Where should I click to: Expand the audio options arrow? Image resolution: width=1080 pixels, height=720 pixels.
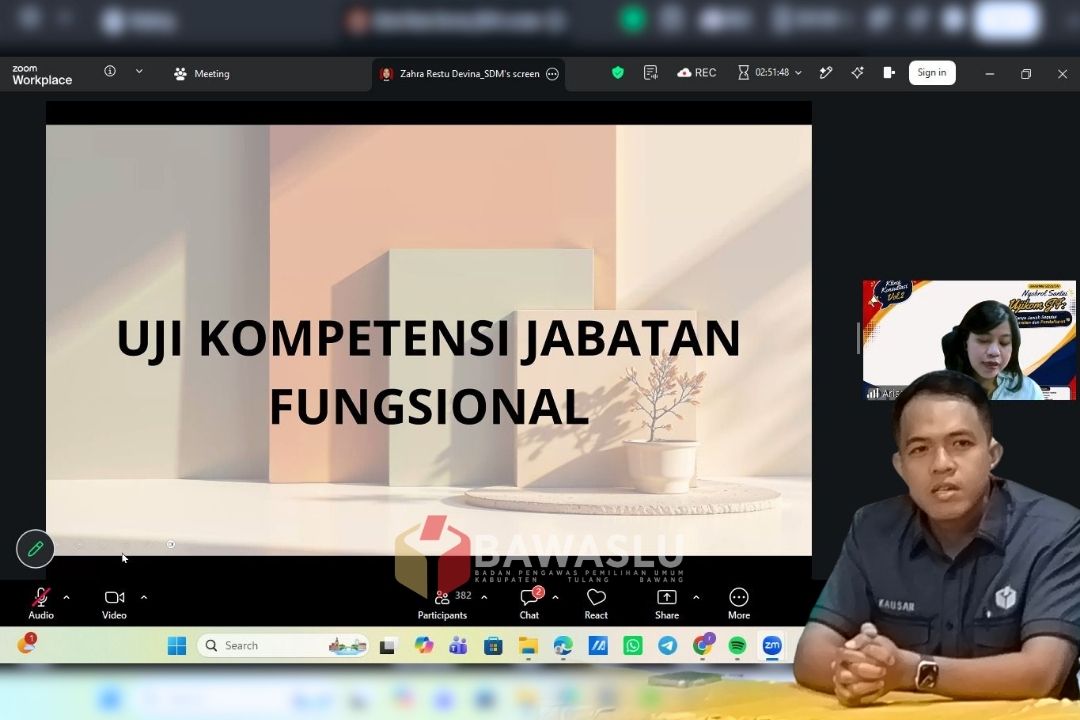pos(67,597)
